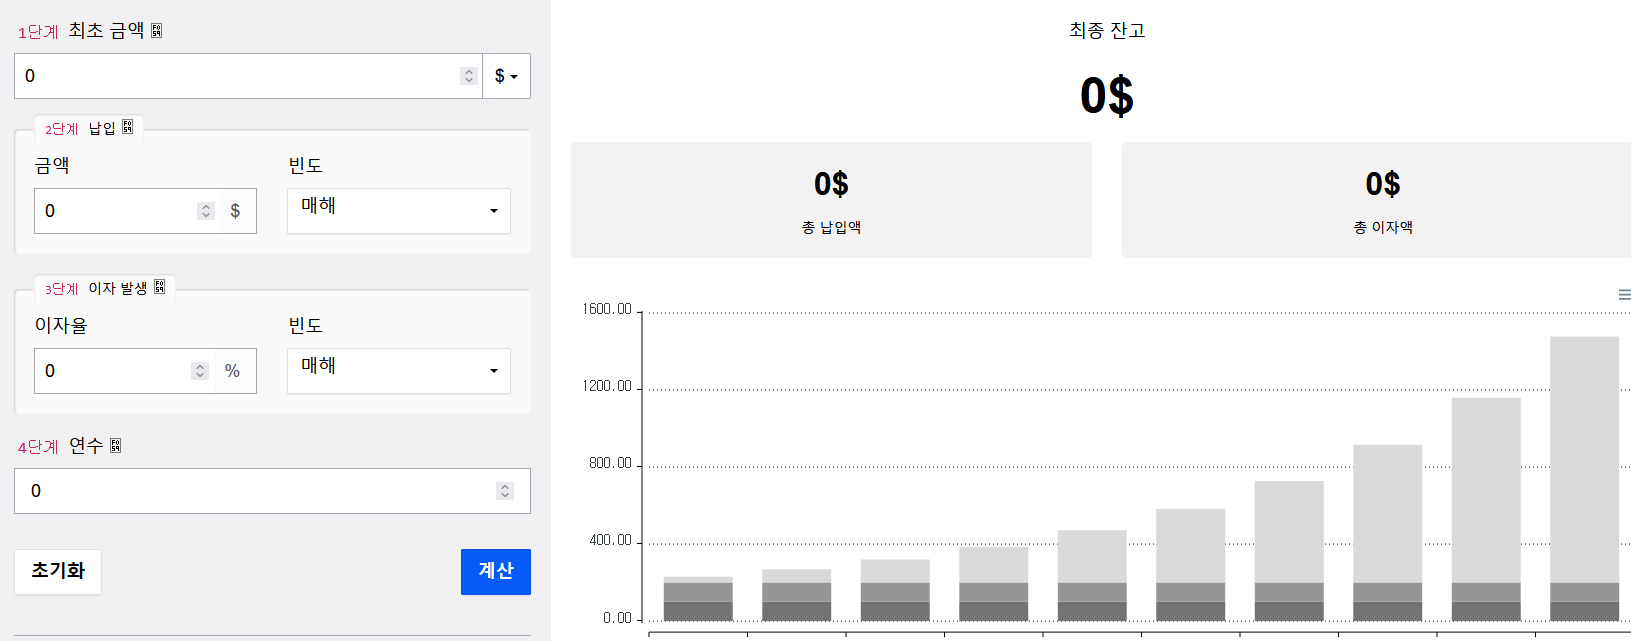Click stepper arrows in 연수 field

(x=505, y=491)
